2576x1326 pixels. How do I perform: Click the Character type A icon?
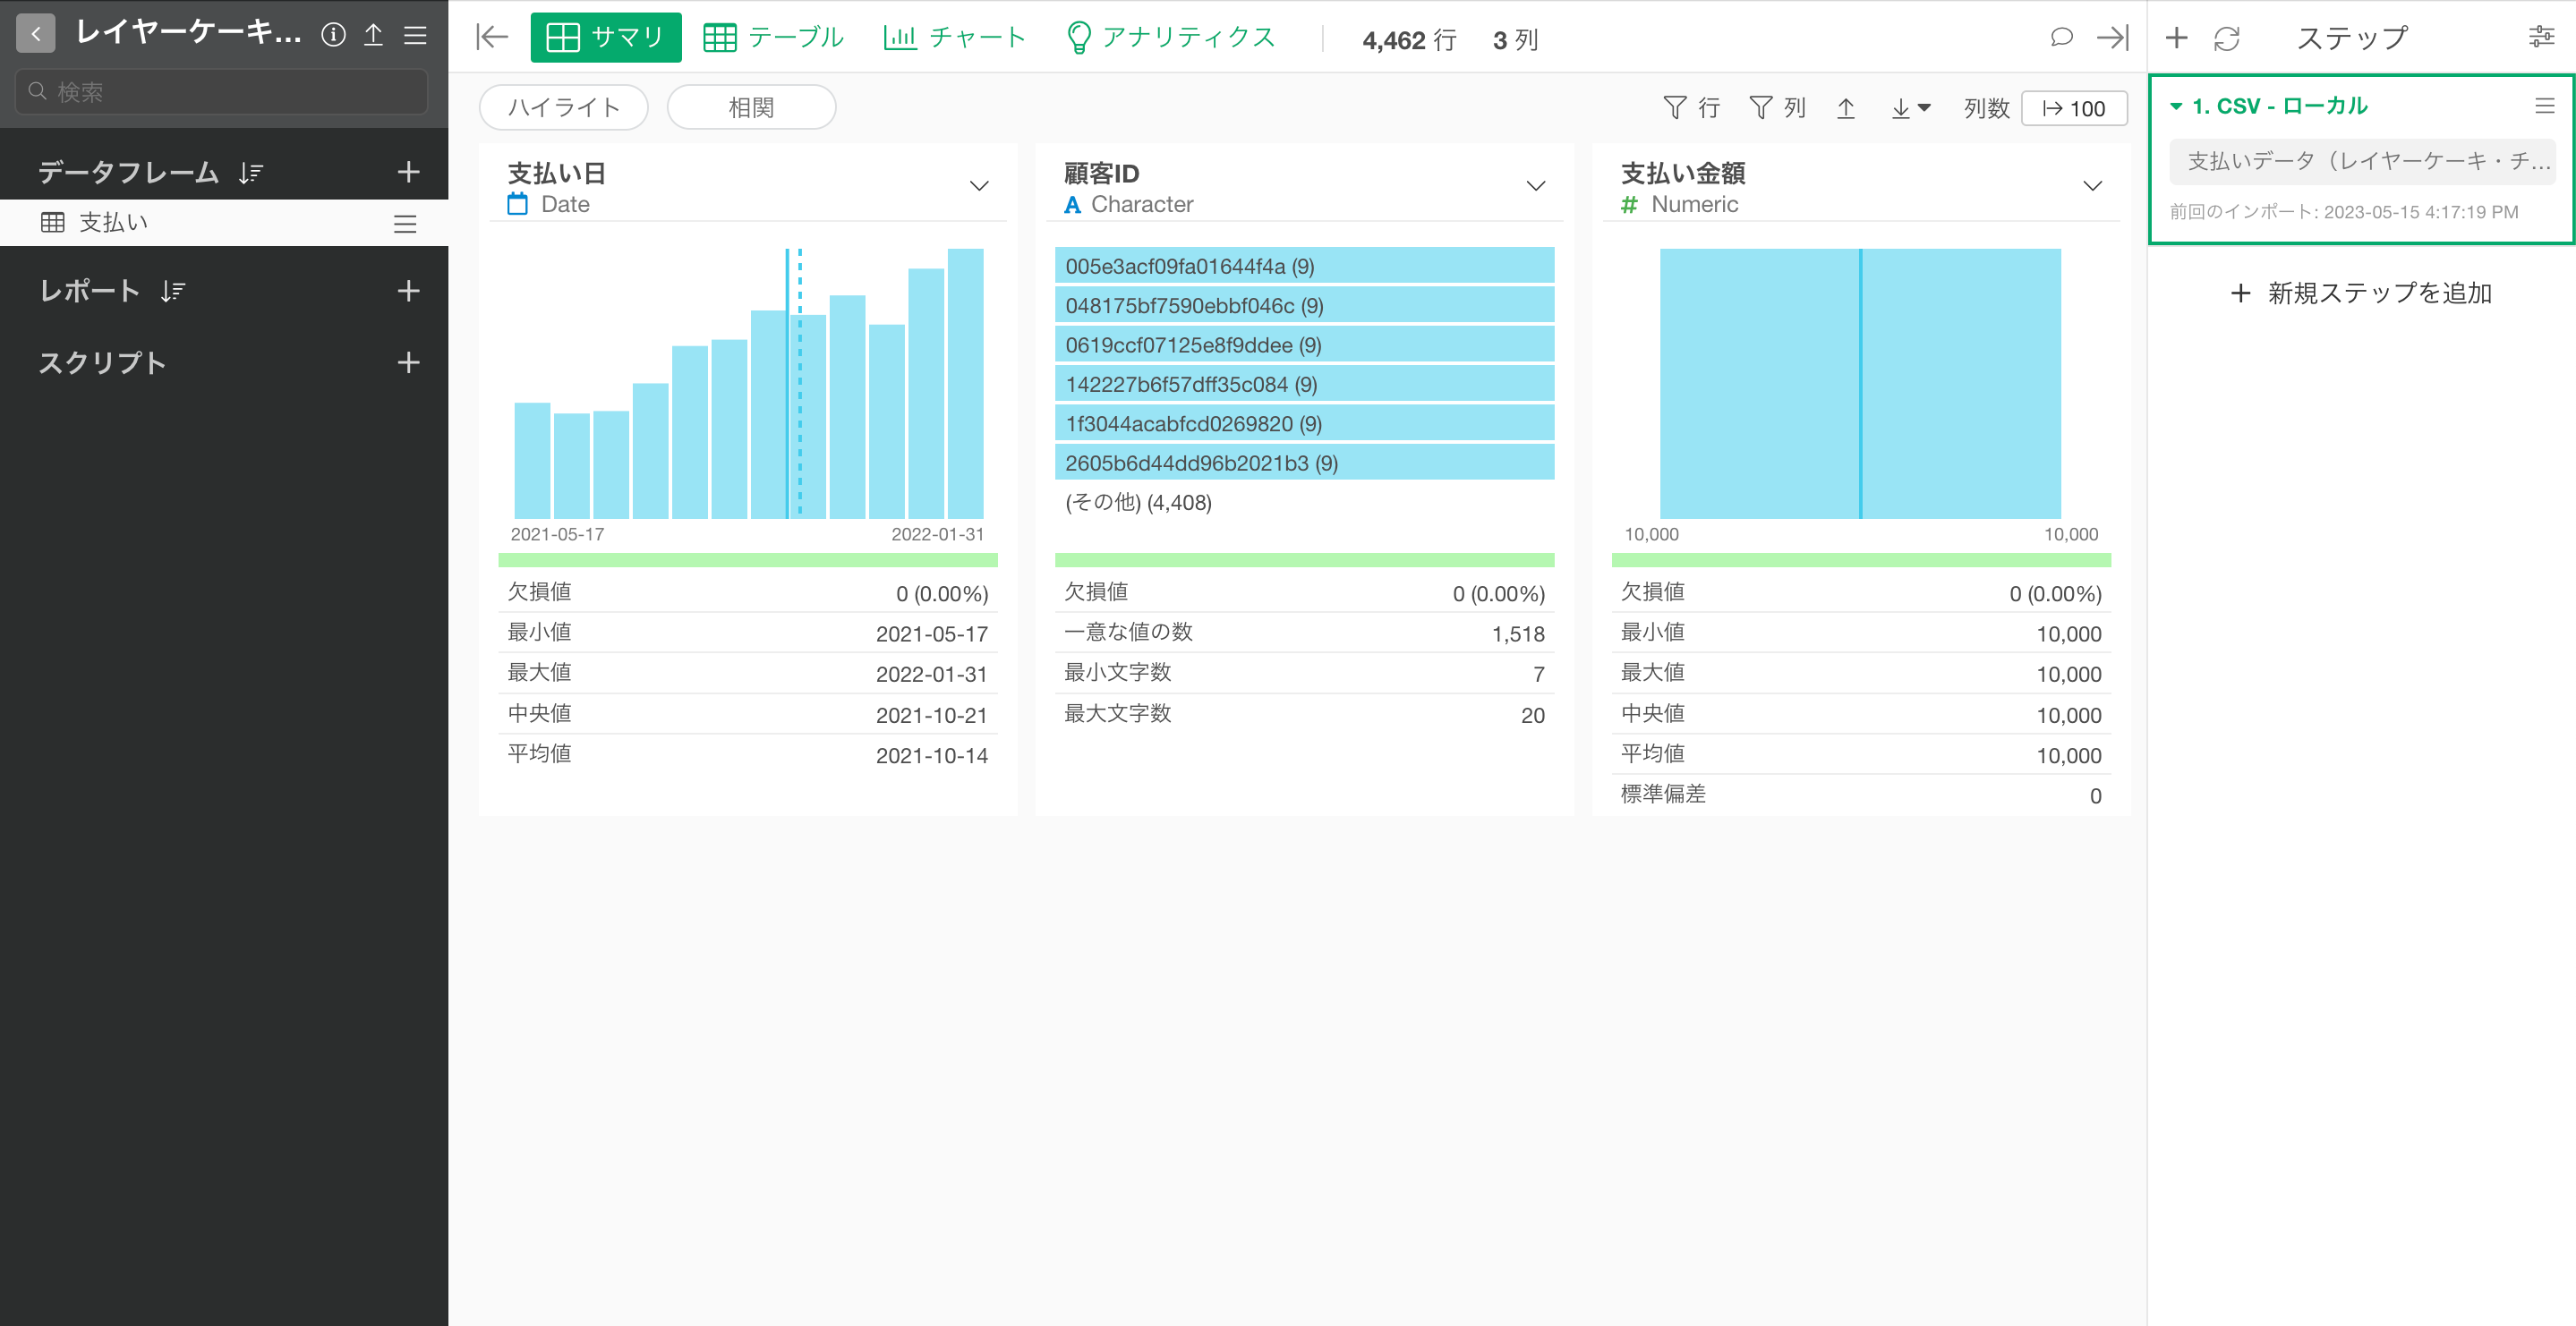click(x=1073, y=205)
